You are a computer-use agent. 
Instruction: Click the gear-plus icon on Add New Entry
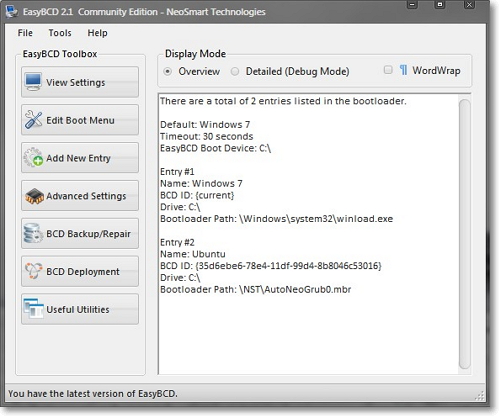pos(33,157)
